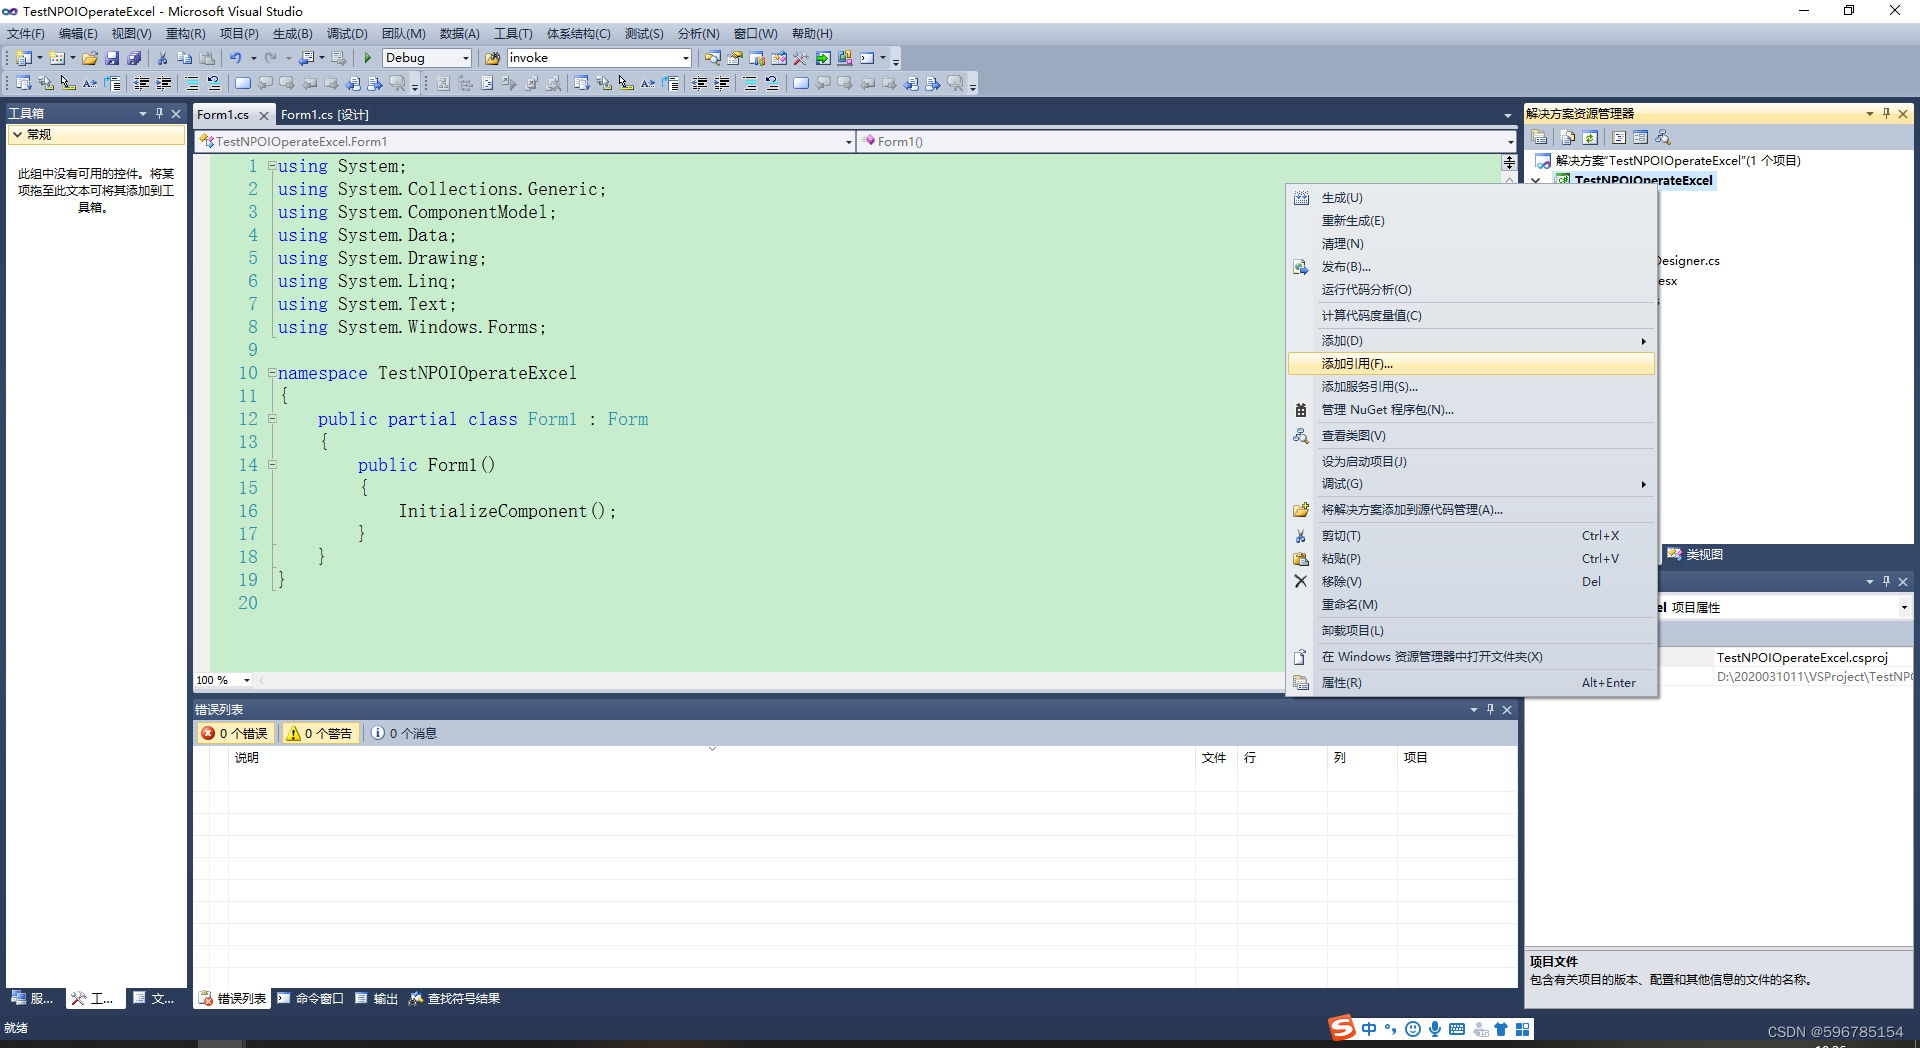1920x1048 pixels.
Task: Open the Form1() member dropdown
Action: (1510, 142)
